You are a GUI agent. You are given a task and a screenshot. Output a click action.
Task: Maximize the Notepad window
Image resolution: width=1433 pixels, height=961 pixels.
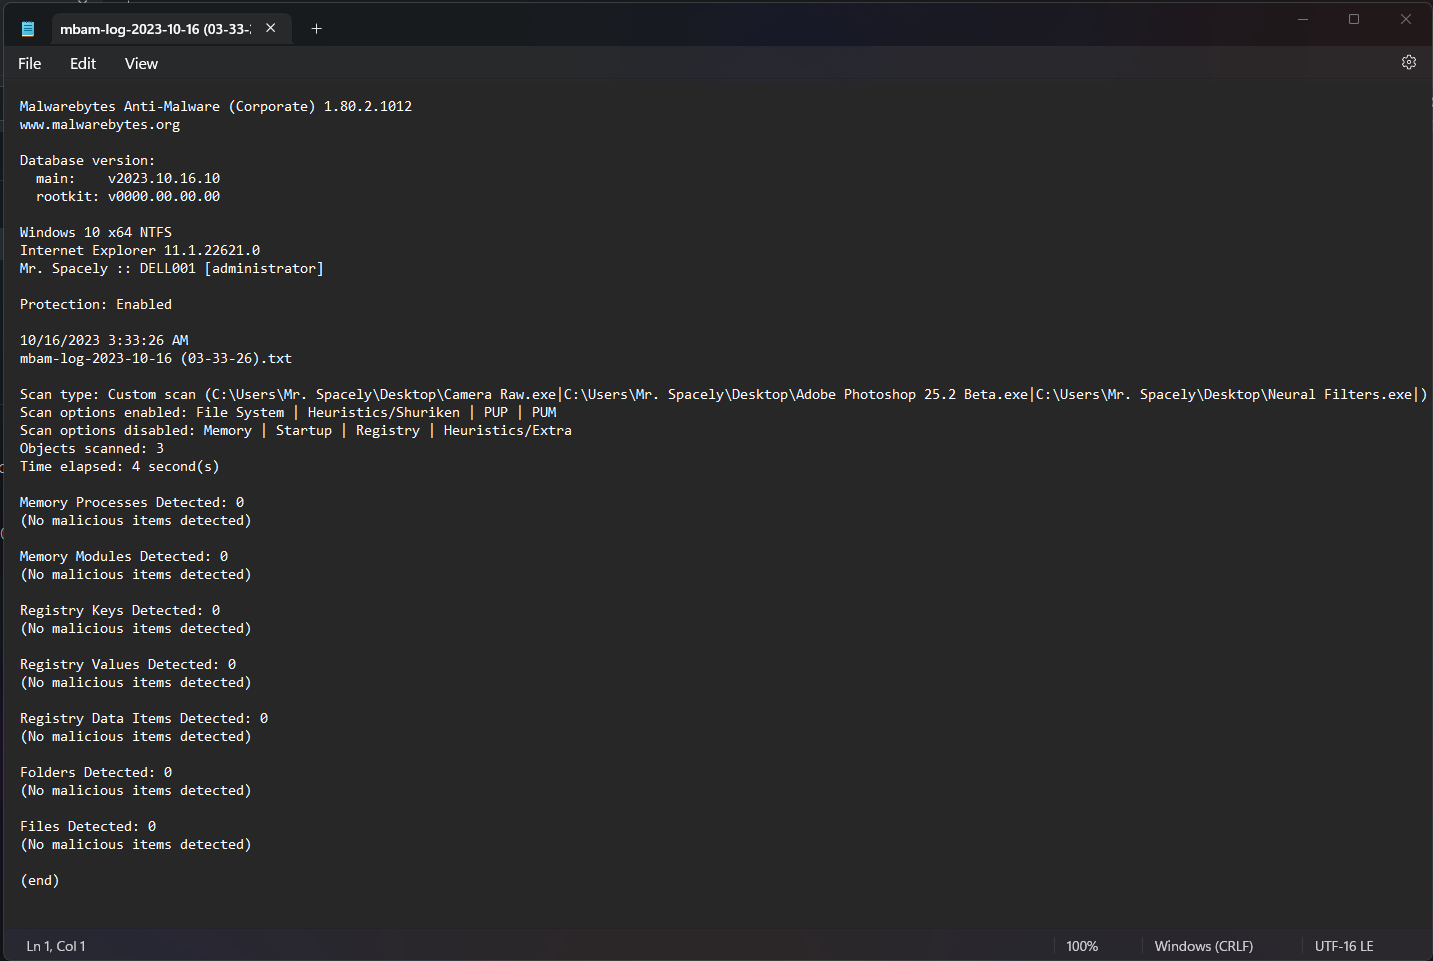coord(1354,19)
